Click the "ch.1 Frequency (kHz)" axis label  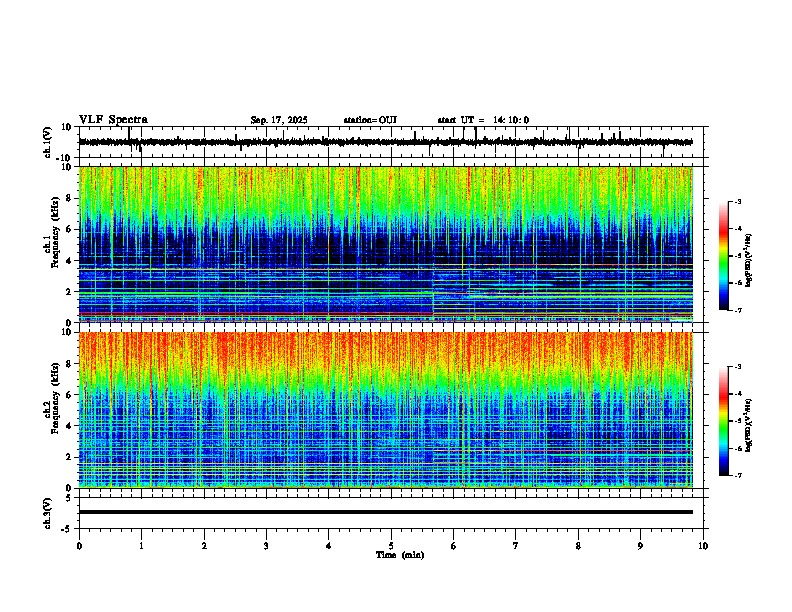tap(51, 232)
